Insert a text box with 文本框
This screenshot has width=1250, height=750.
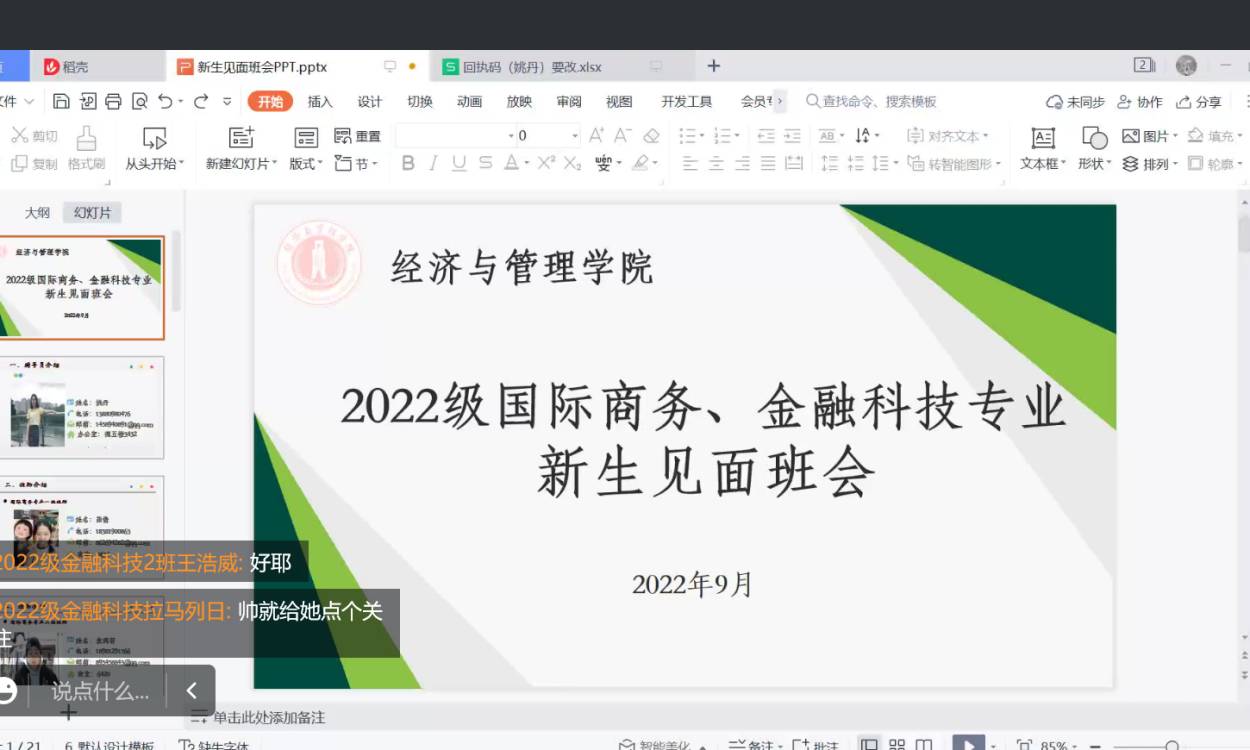(1043, 148)
